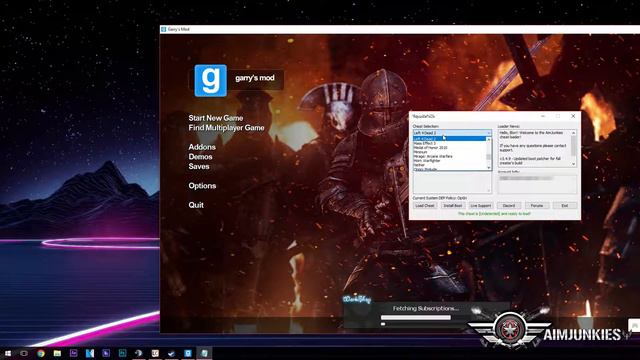Open File Explorer from the taskbar
The height and width of the screenshot is (360, 640).
pyautogui.click(x=57, y=353)
